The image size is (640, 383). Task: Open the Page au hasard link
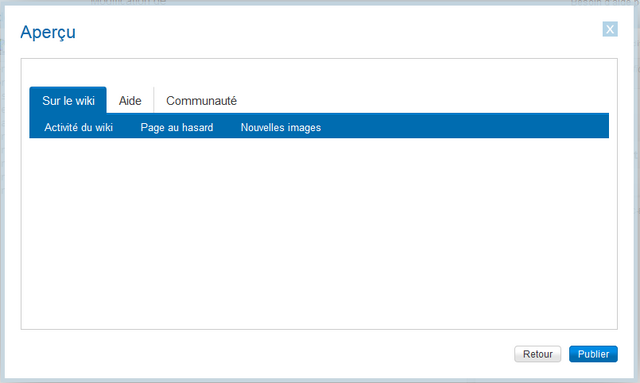pos(177,127)
